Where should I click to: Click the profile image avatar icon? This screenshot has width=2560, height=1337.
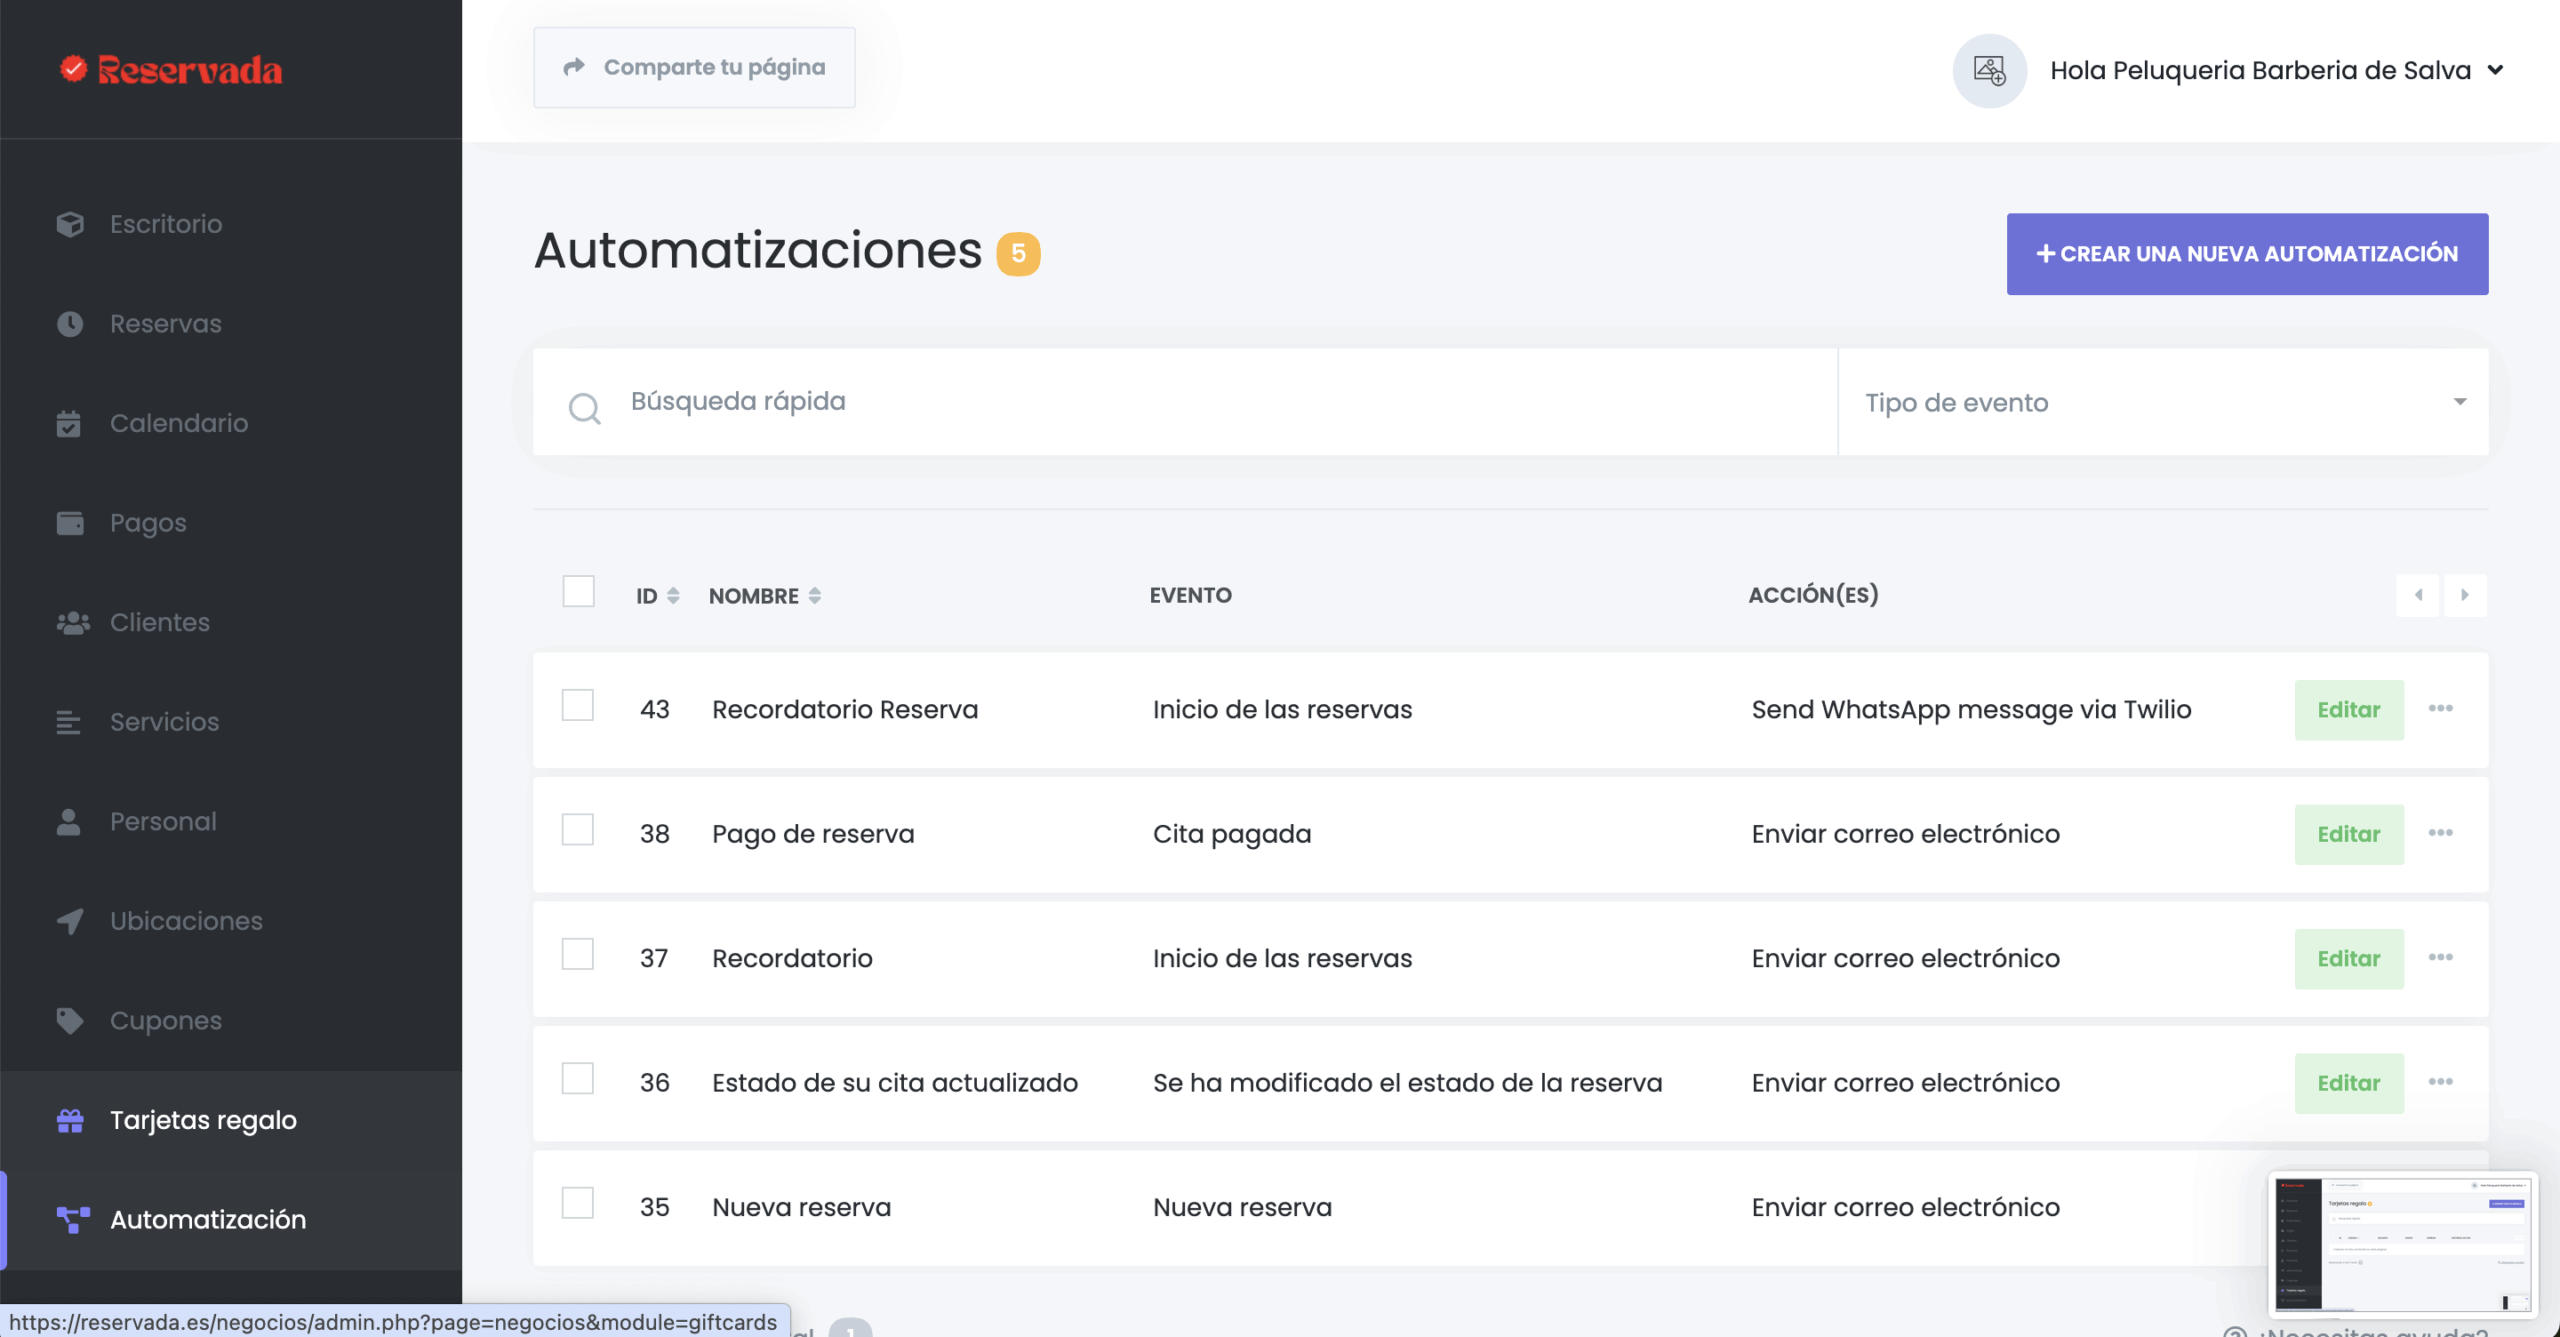[x=1989, y=71]
